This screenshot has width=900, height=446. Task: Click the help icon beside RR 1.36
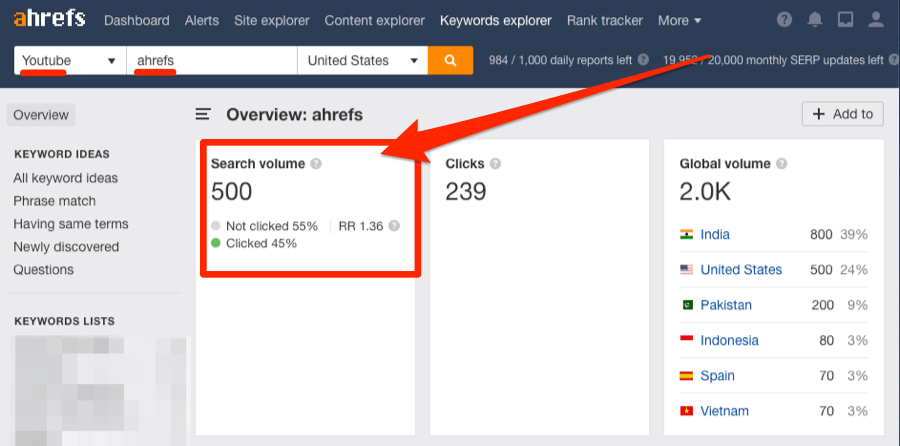point(394,226)
